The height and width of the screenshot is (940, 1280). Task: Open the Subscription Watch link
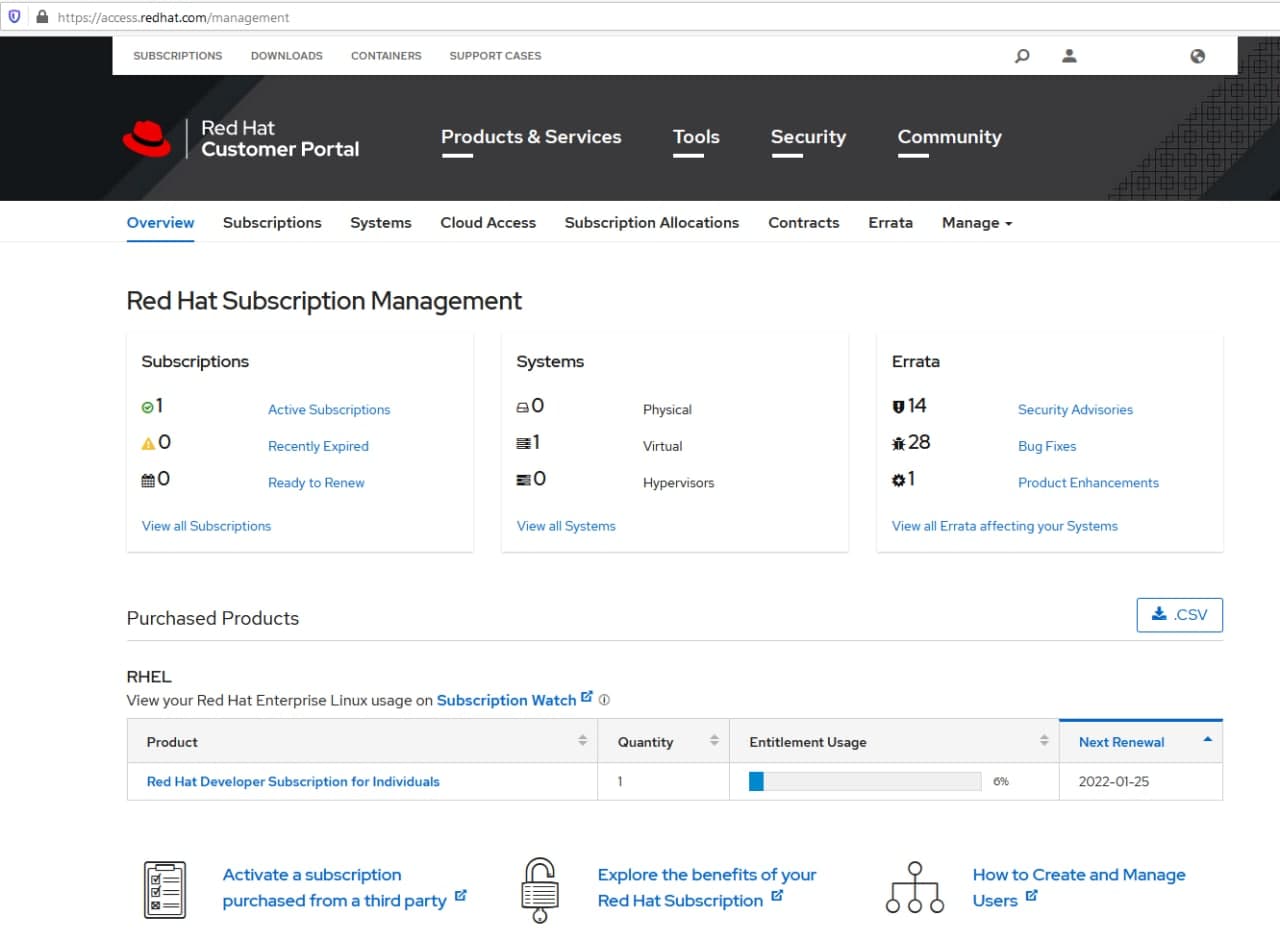tap(506, 700)
